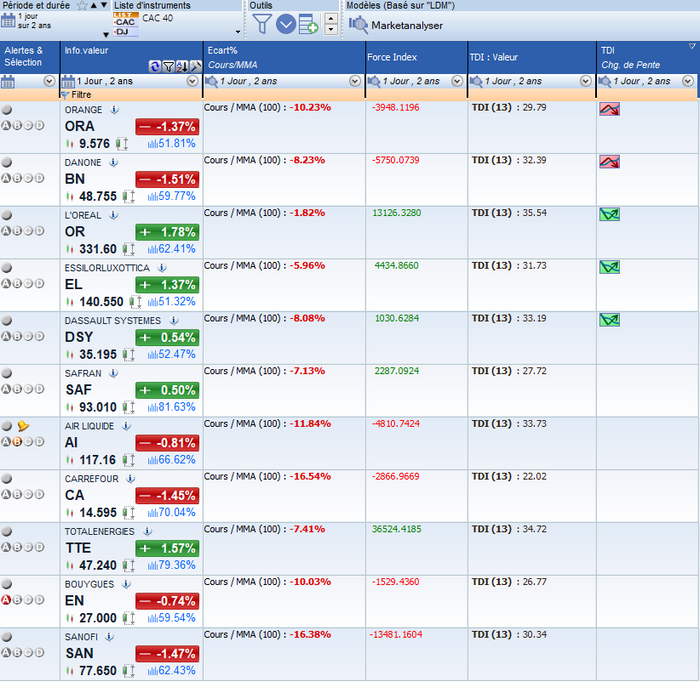Click the -1.37% change badge for ORA
Screen dimensions: 700x682
(x=167, y=127)
